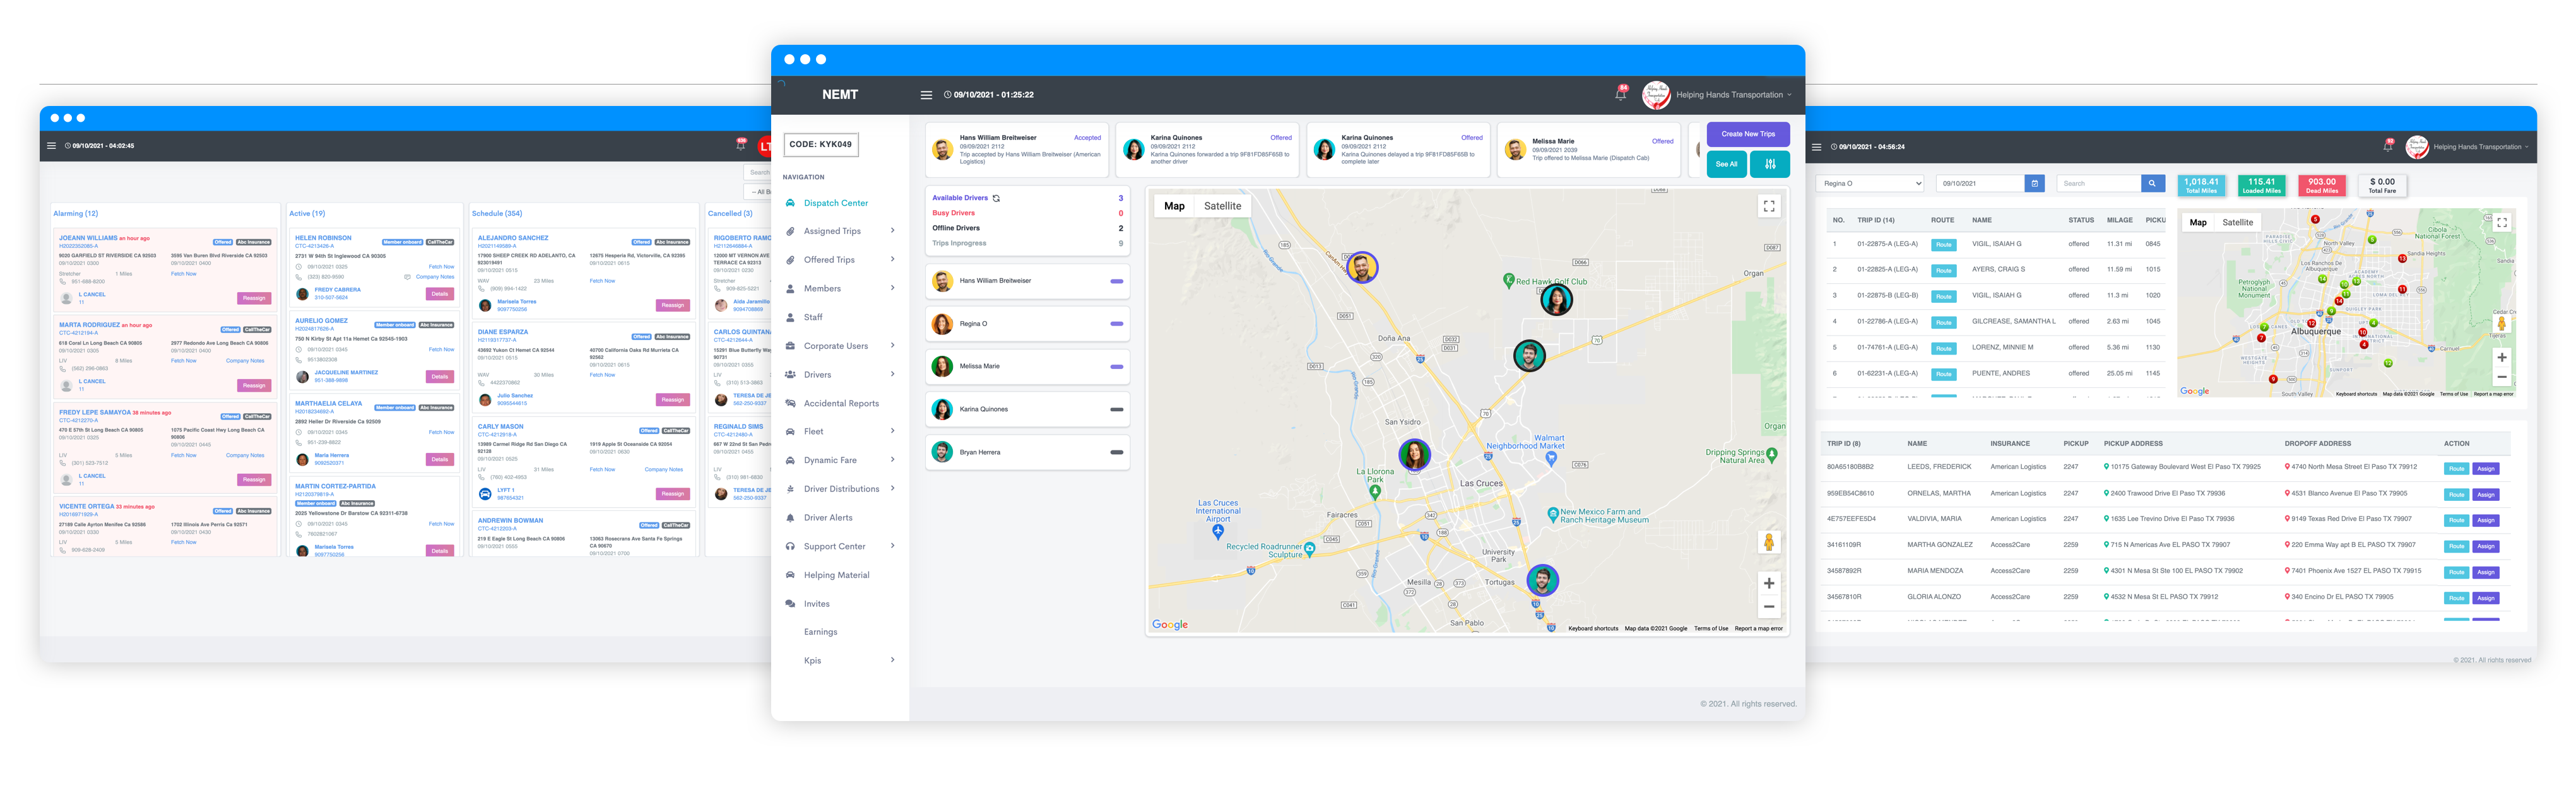
Task: Switch center map to Satellite view
Action: pos(1222,206)
